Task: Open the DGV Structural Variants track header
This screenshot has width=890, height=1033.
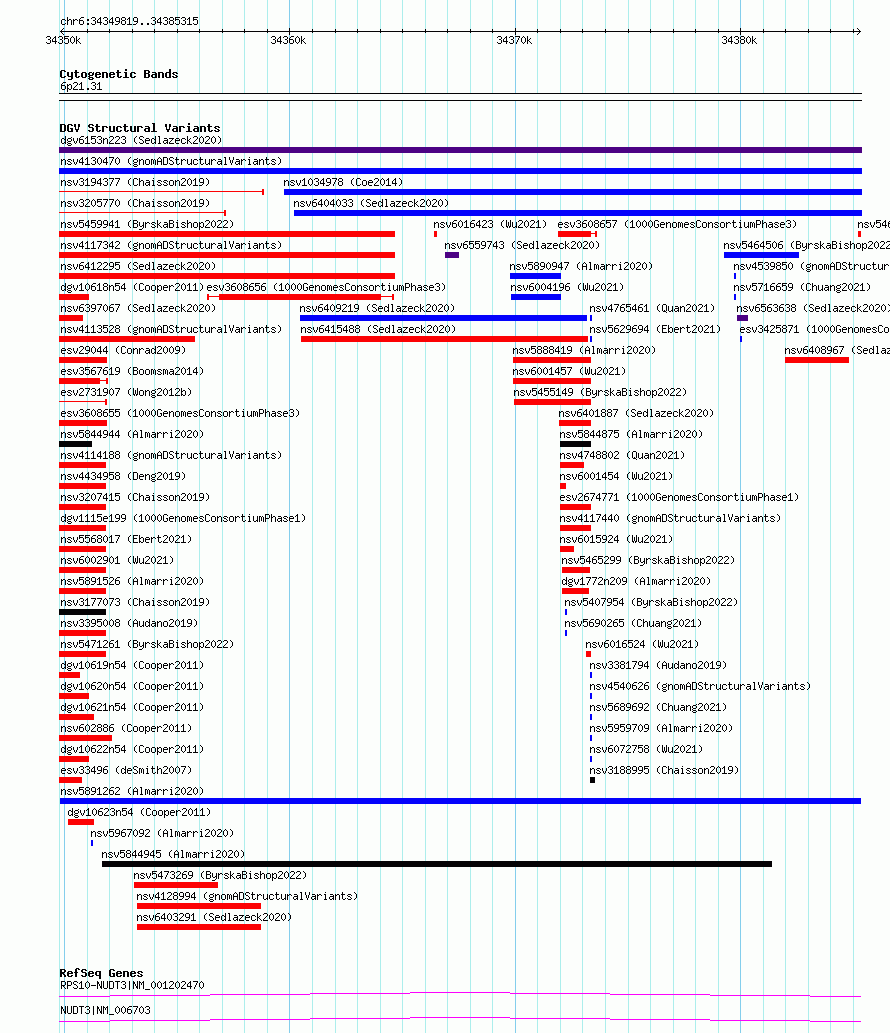Action: point(140,128)
